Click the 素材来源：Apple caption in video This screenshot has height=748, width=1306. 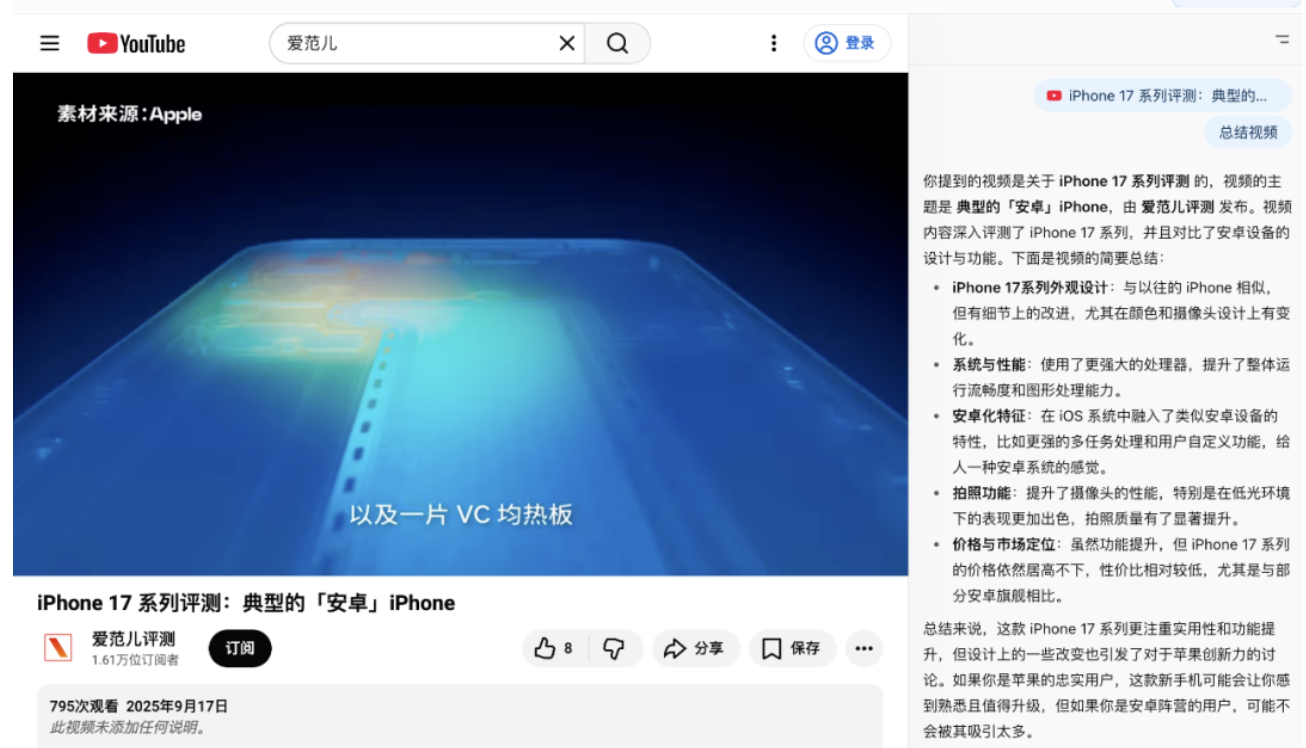click(x=129, y=114)
